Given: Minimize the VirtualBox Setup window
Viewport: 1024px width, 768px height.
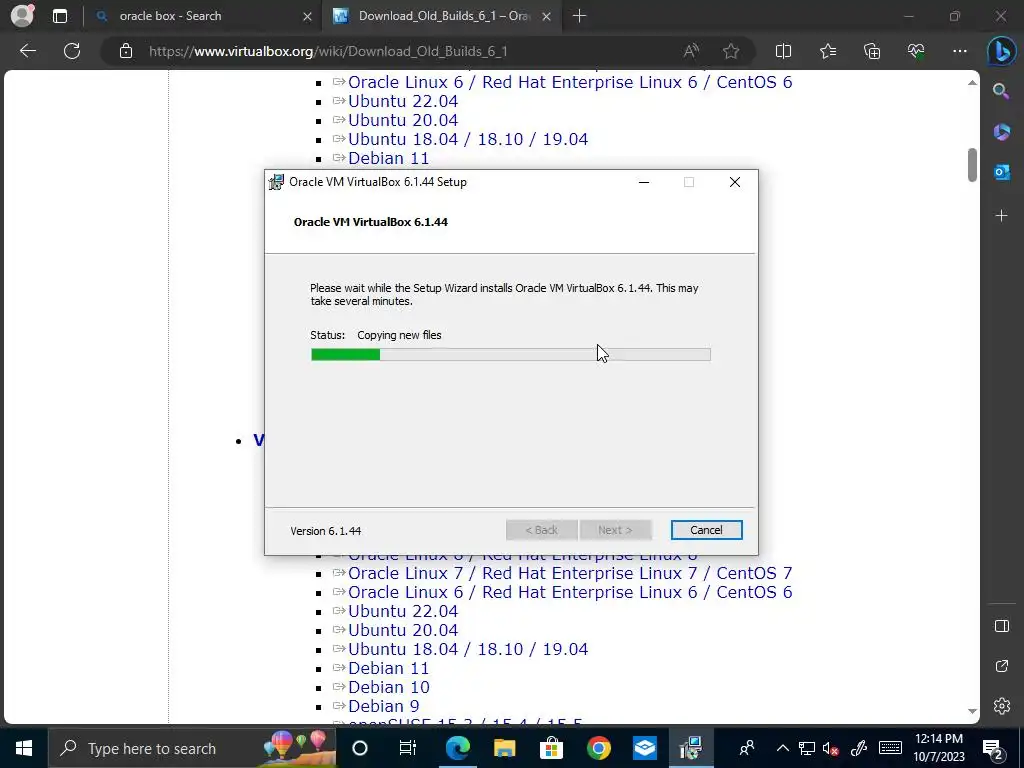Looking at the screenshot, I should [x=644, y=182].
